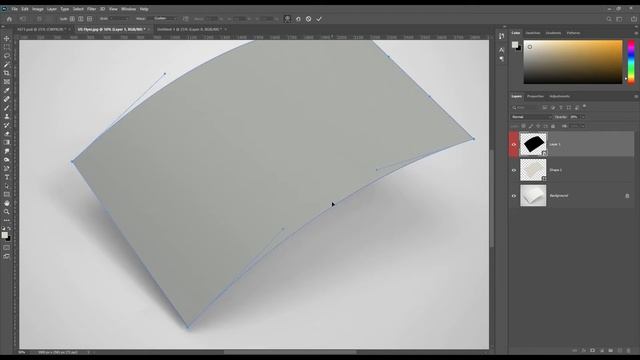Viewport: 640px width, 360px height.
Task: Toggle lock image pixels brush icon
Action: click(531, 126)
